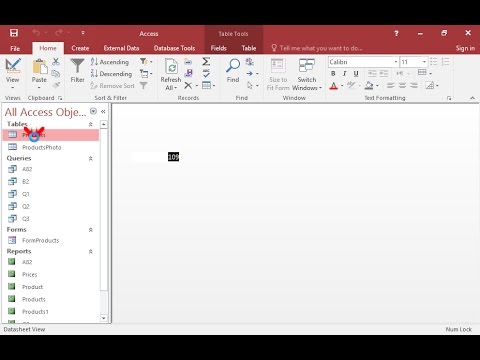Open the All Access Objects pane menu arrow
The height and width of the screenshot is (360, 480).
coord(93,111)
